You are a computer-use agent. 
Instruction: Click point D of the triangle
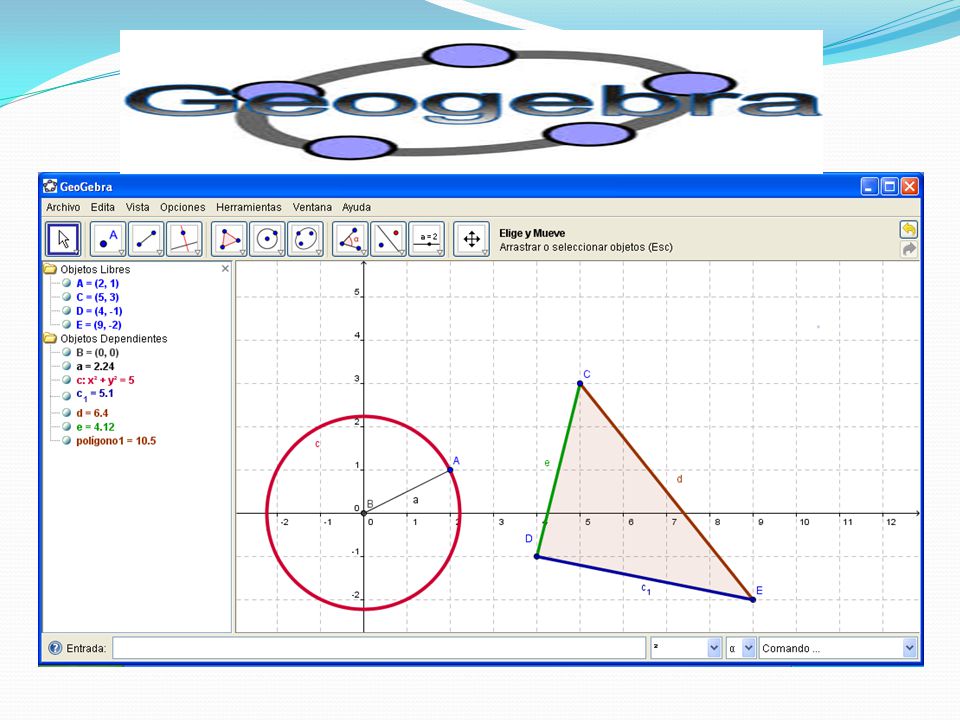[x=537, y=557]
